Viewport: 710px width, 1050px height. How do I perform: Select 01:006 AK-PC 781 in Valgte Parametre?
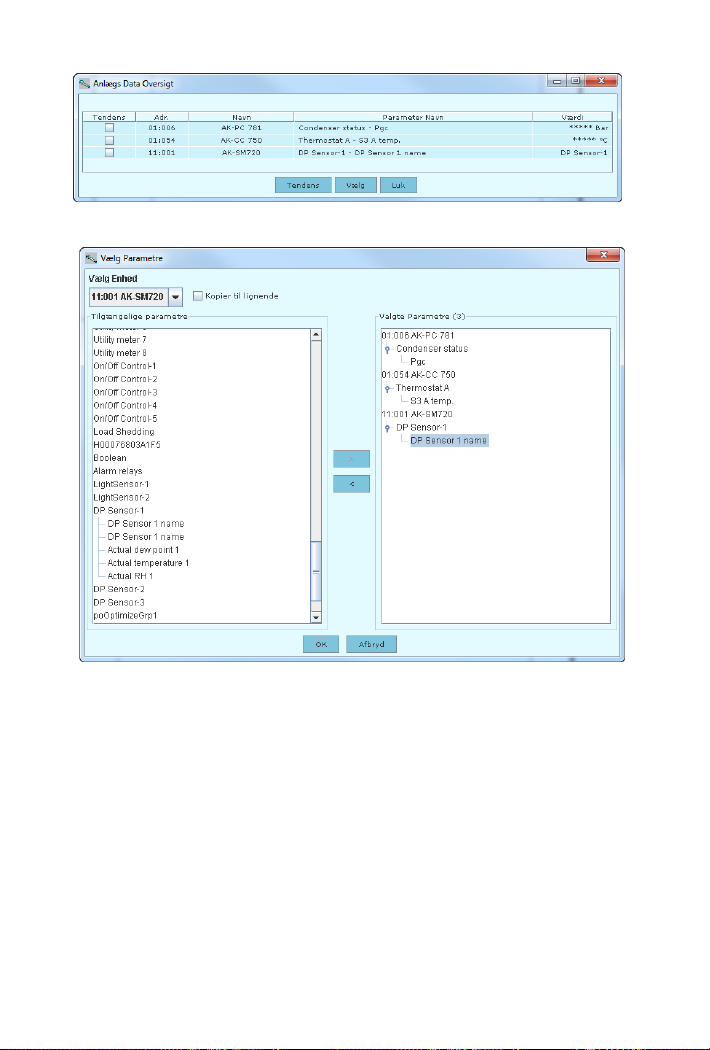click(418, 335)
